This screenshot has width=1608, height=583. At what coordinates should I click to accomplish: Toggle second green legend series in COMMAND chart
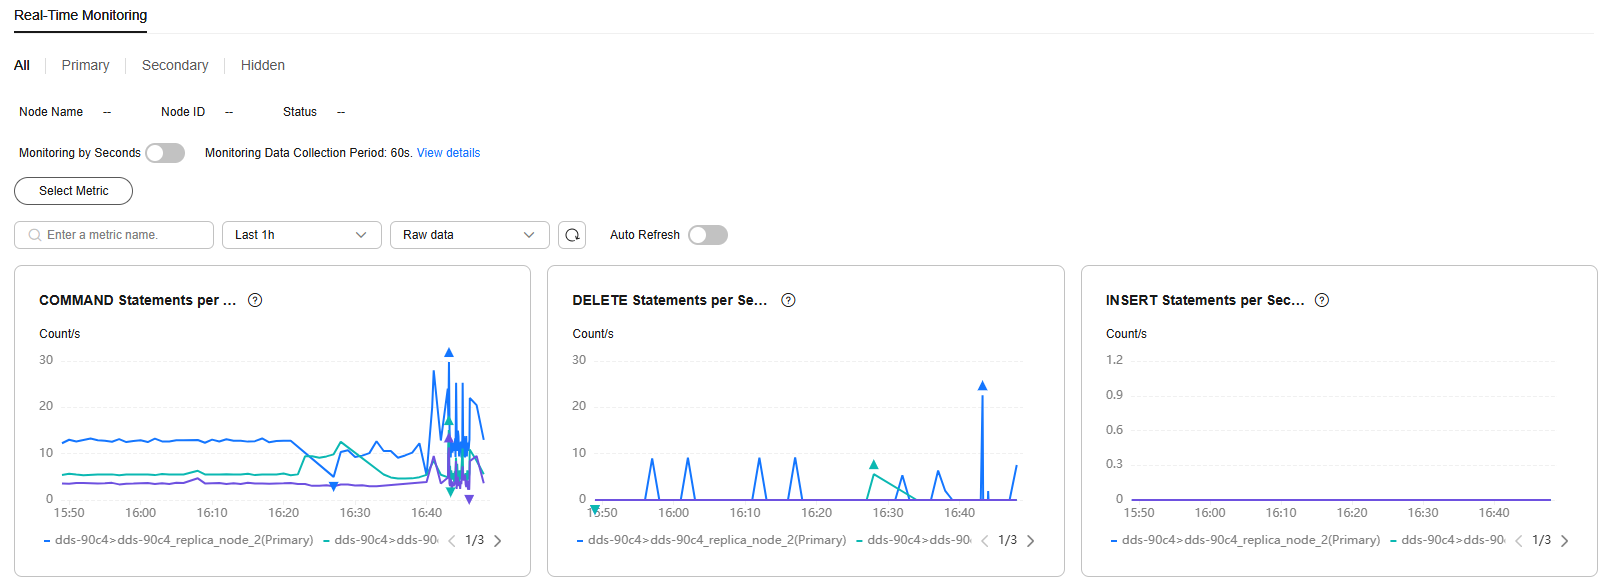(x=381, y=540)
